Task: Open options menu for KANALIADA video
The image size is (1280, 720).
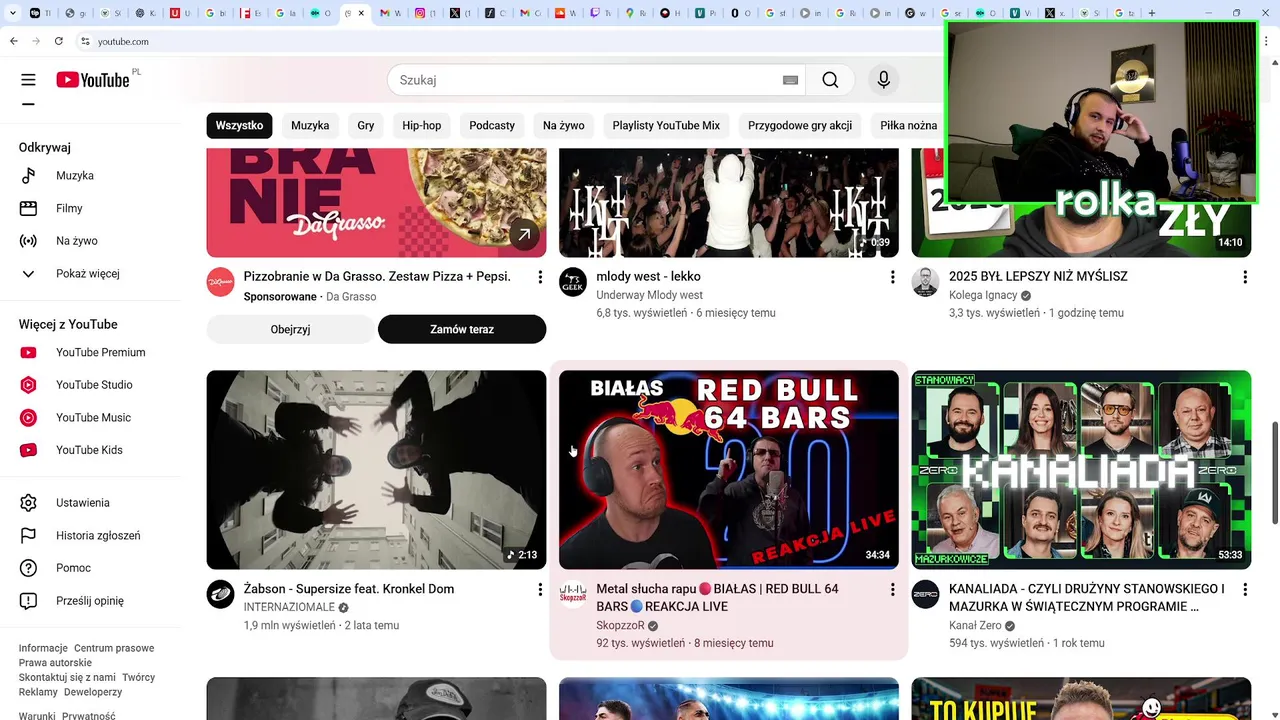Action: (1245, 590)
